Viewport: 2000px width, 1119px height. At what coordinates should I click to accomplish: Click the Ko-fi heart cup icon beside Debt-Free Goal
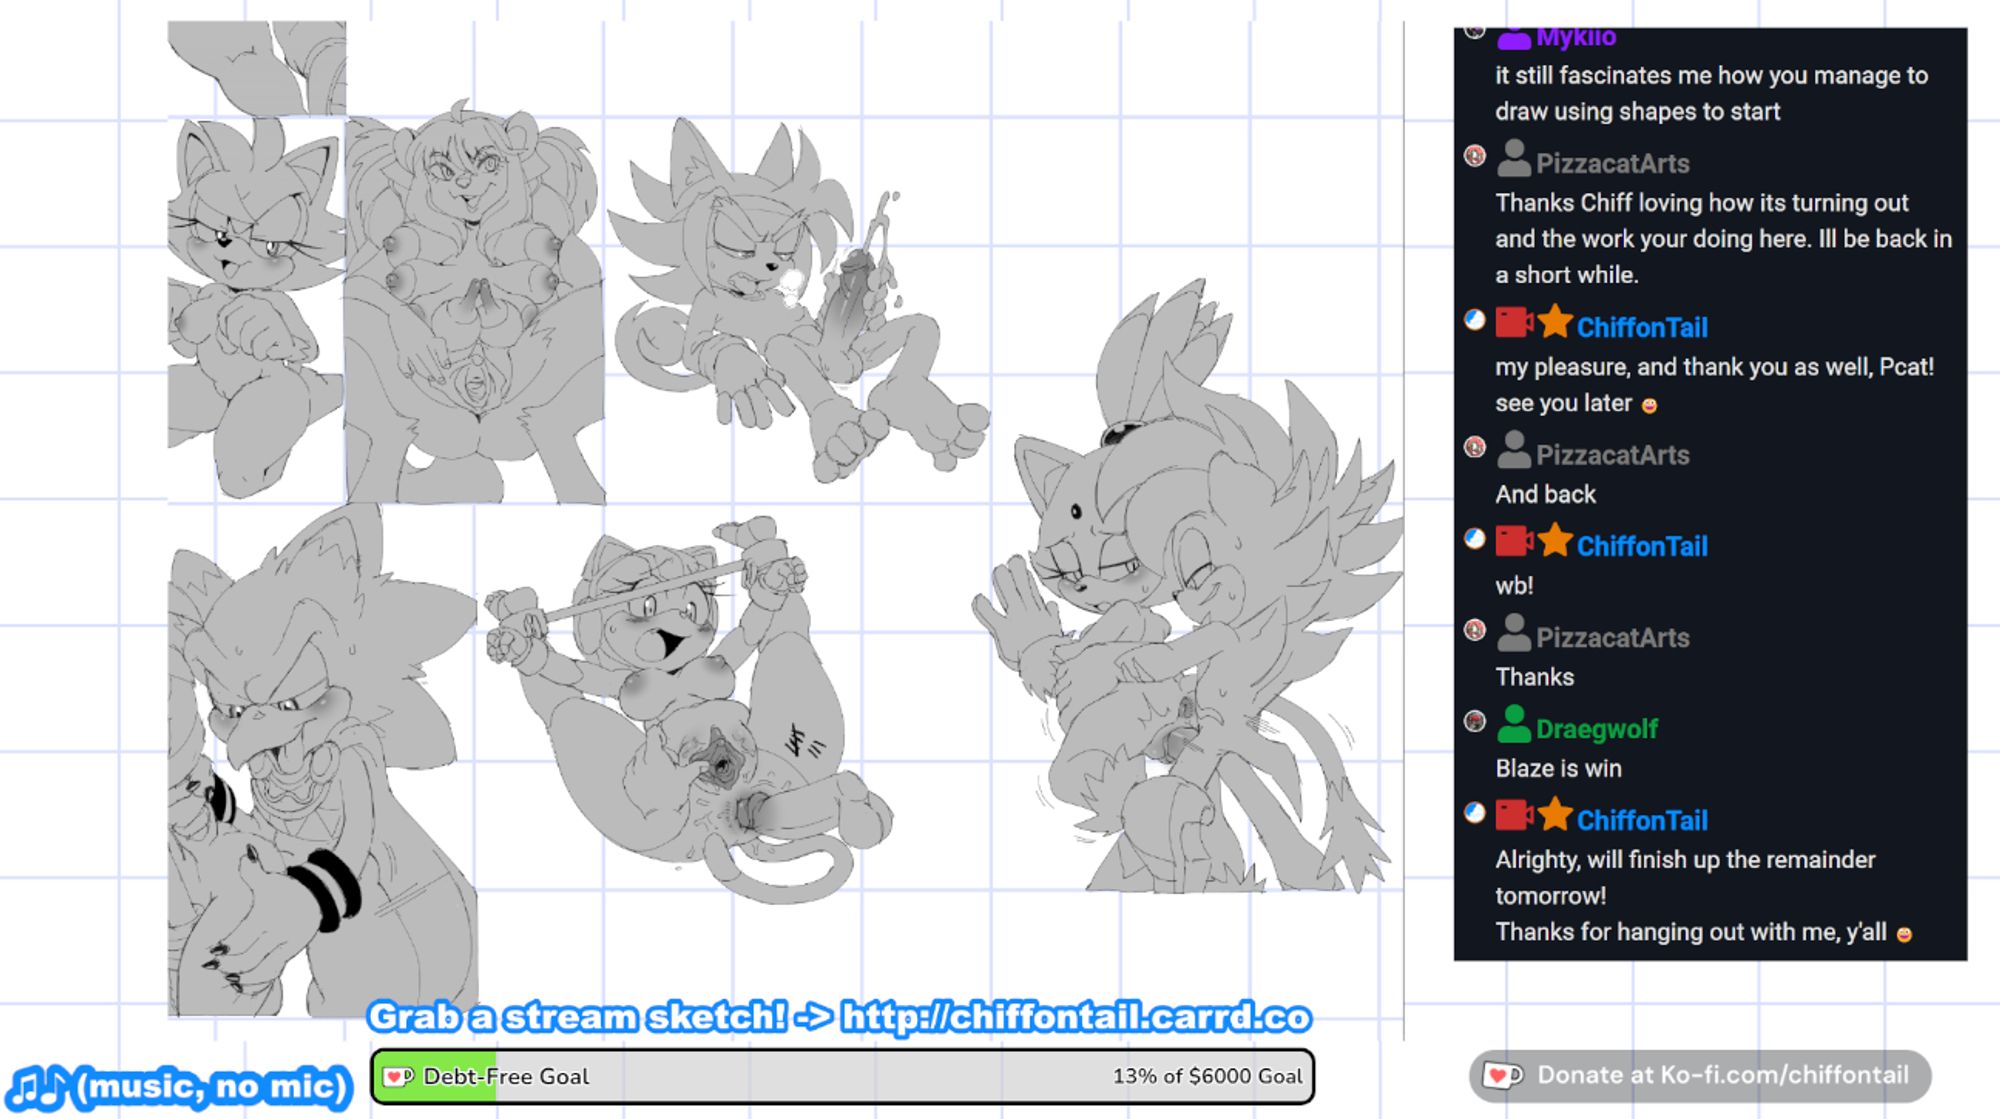coord(398,1076)
